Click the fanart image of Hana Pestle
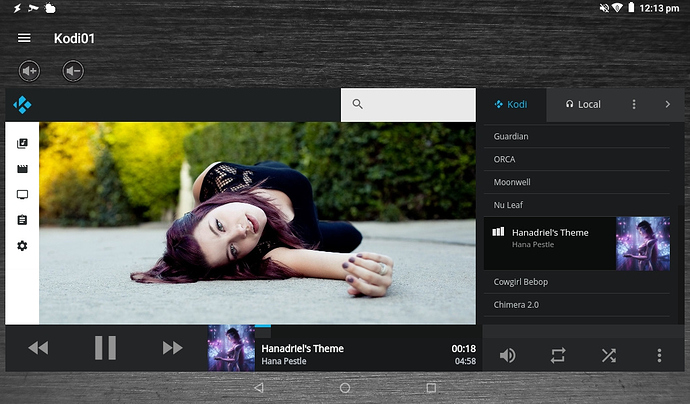Screen dimensions: 690x404 point(257,223)
